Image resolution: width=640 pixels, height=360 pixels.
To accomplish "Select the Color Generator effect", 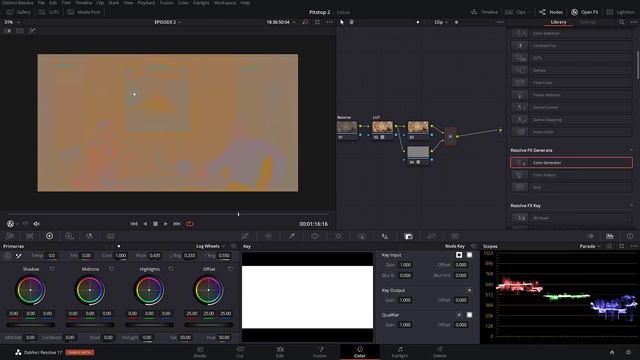I will (x=571, y=162).
